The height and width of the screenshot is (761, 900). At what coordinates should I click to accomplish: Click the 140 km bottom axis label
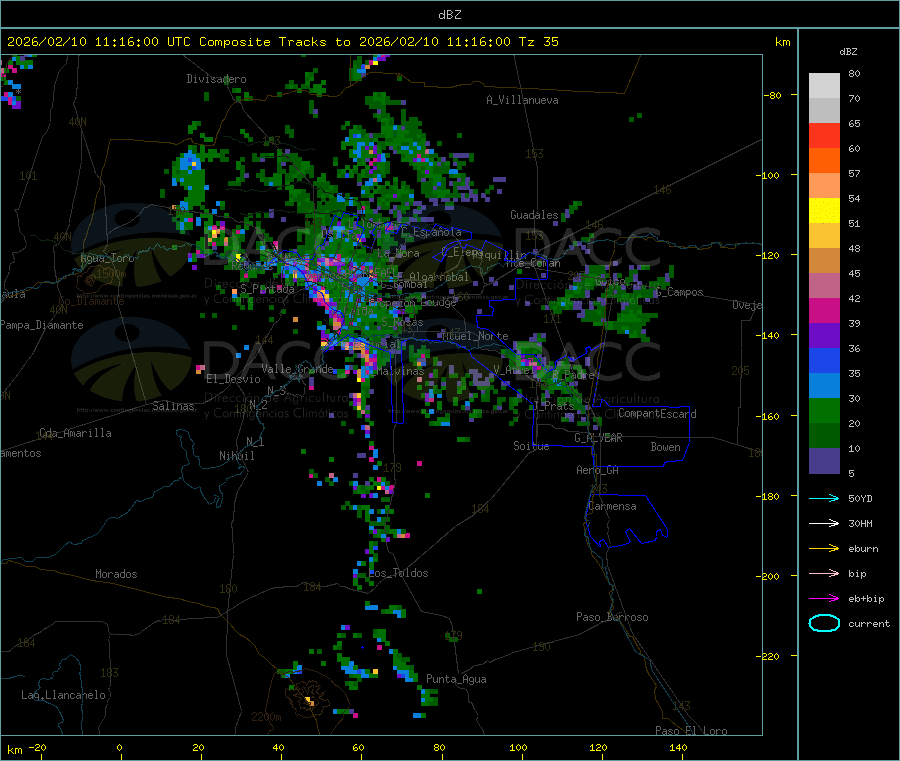click(678, 747)
